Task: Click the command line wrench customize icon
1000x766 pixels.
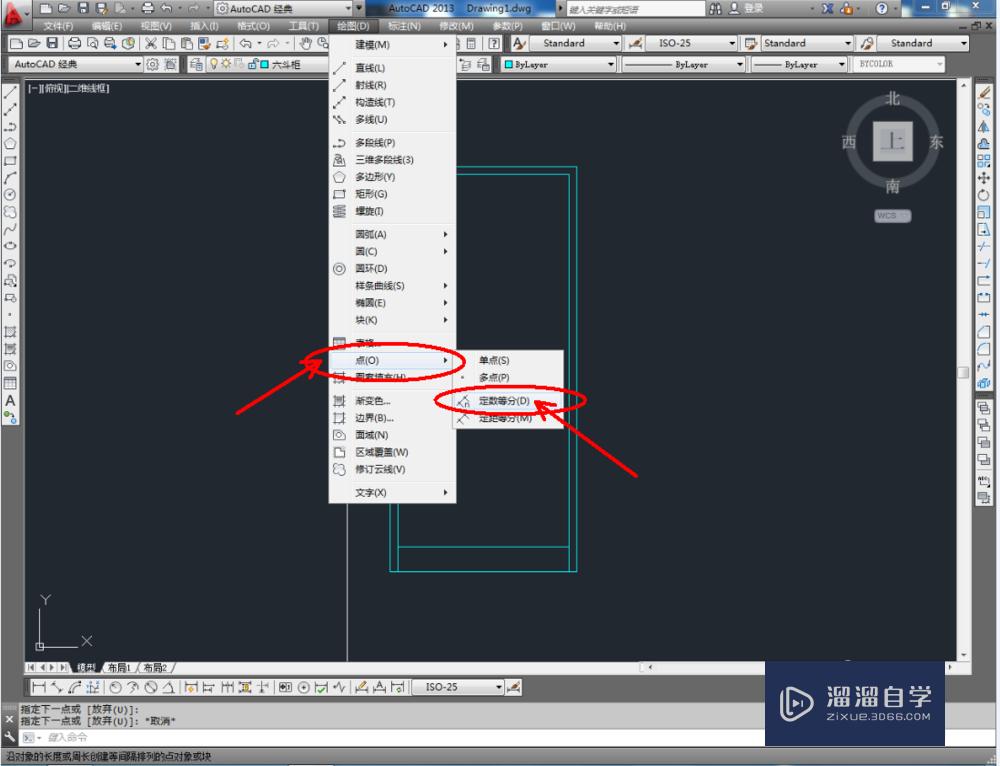Action: pyautogui.click(x=9, y=737)
